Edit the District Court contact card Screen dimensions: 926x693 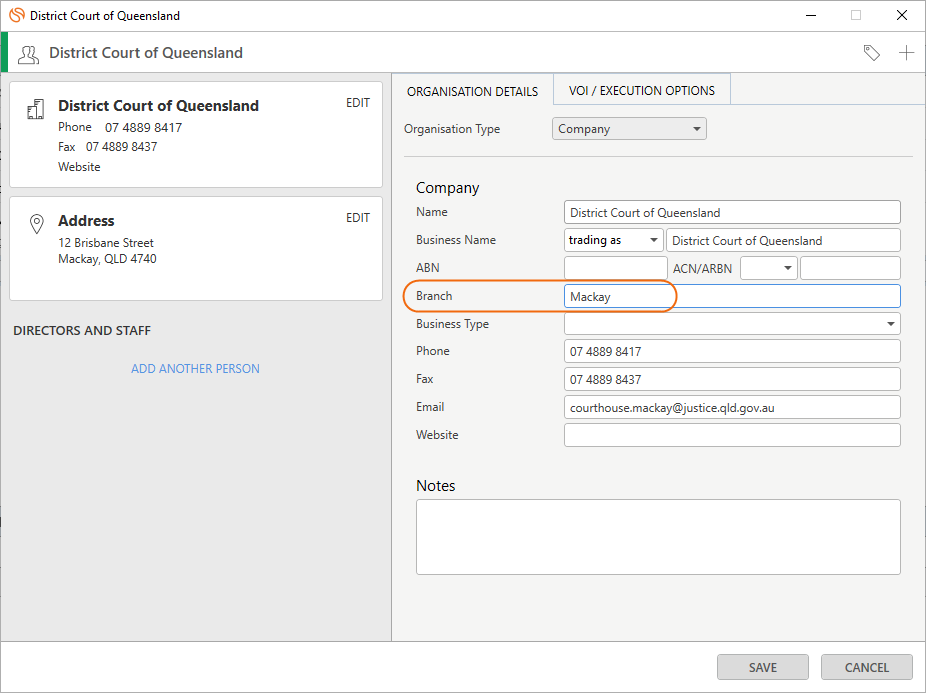[x=358, y=103]
